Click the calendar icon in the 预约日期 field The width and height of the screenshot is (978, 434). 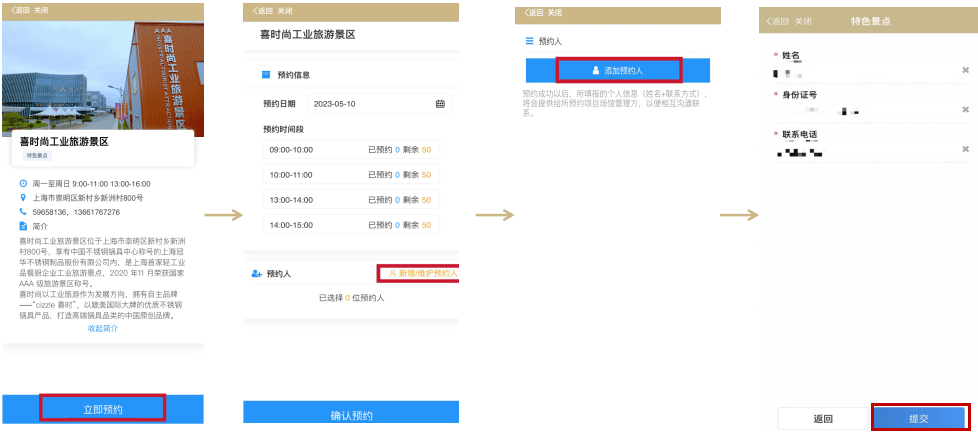[x=440, y=104]
